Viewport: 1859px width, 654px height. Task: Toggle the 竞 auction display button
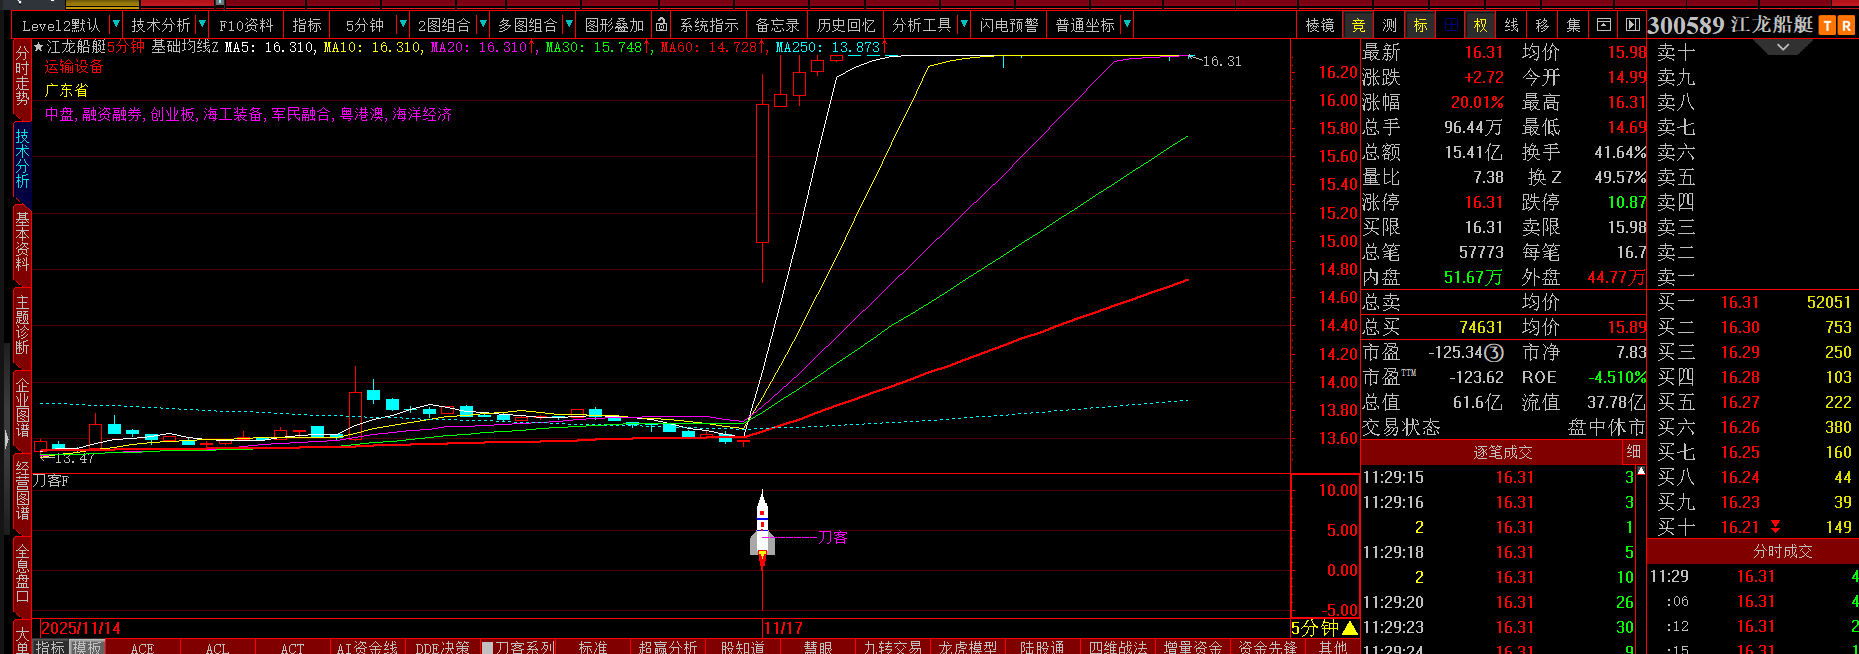(1358, 25)
